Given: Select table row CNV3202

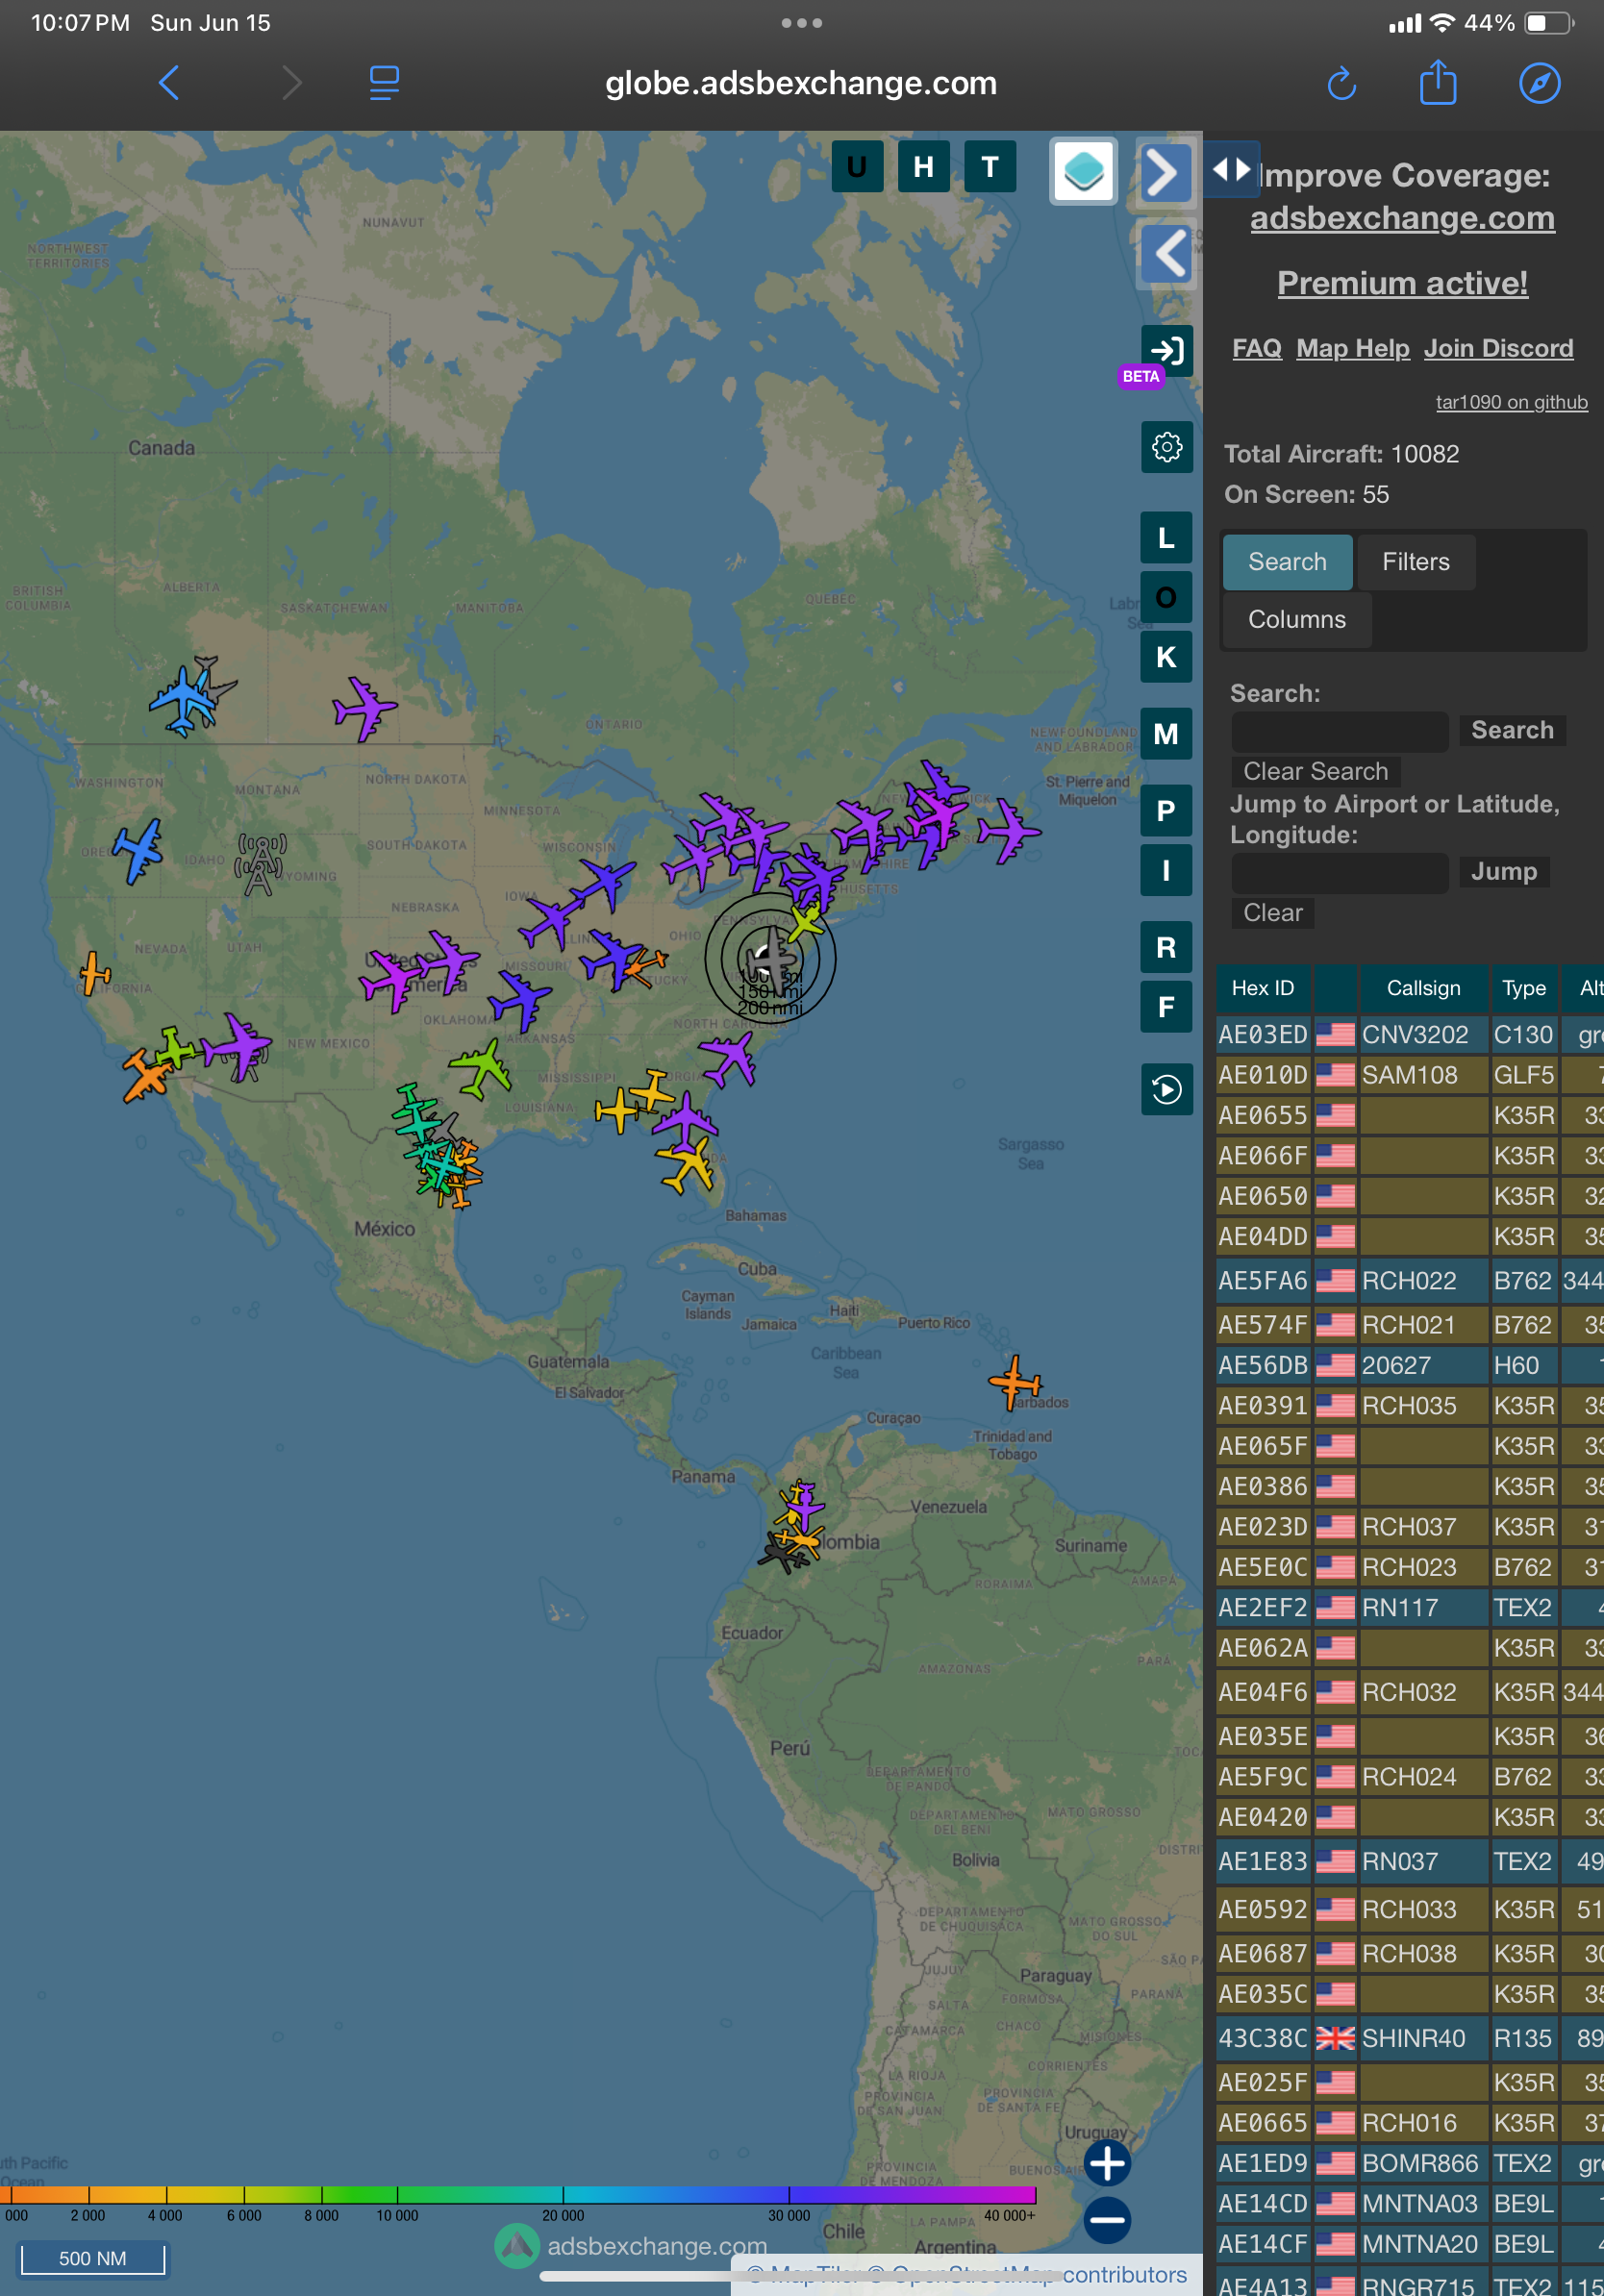Looking at the screenshot, I should [1410, 1035].
